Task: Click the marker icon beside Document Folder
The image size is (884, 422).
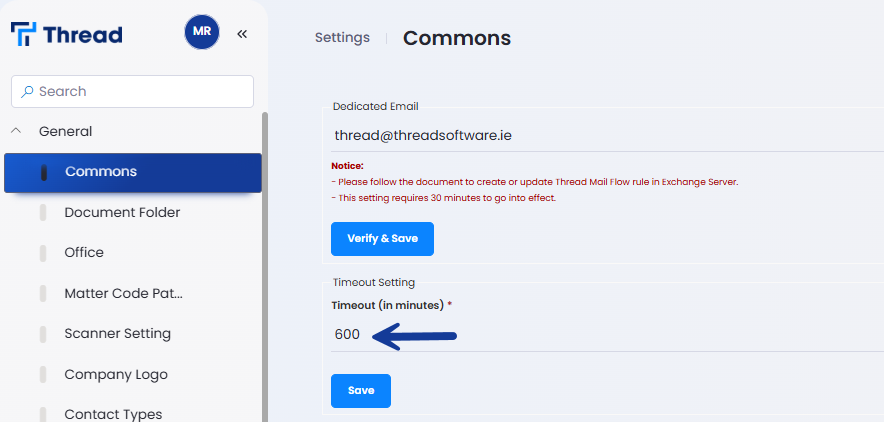Action: coord(43,213)
